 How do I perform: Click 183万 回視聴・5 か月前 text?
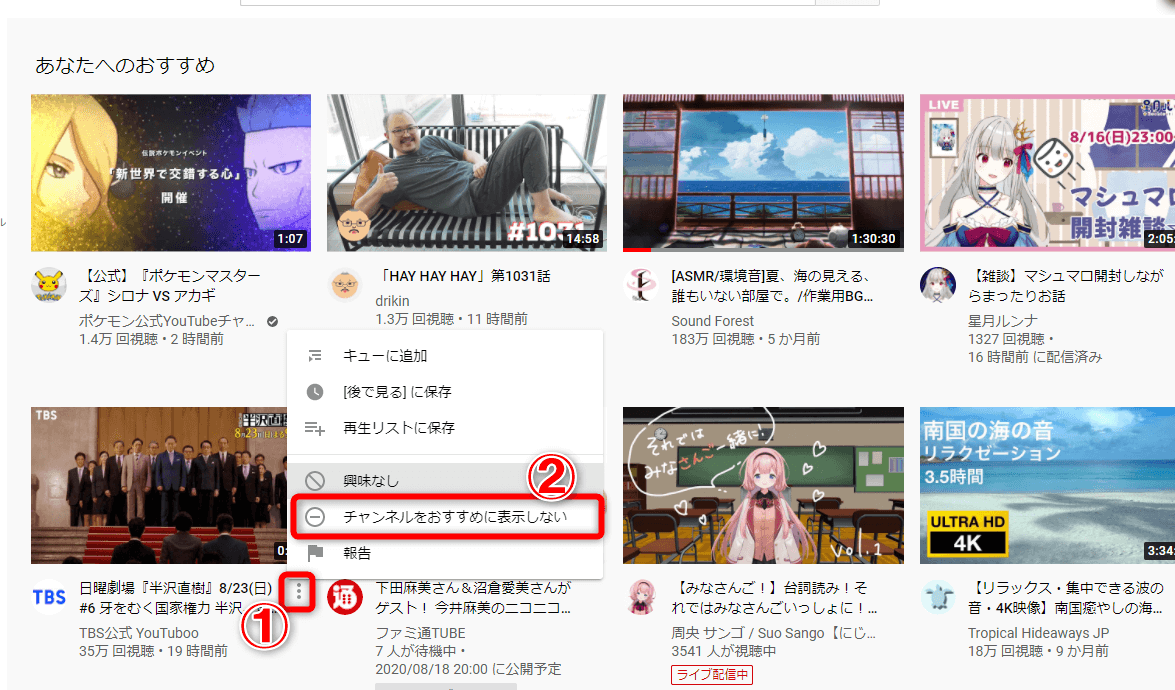point(746,339)
